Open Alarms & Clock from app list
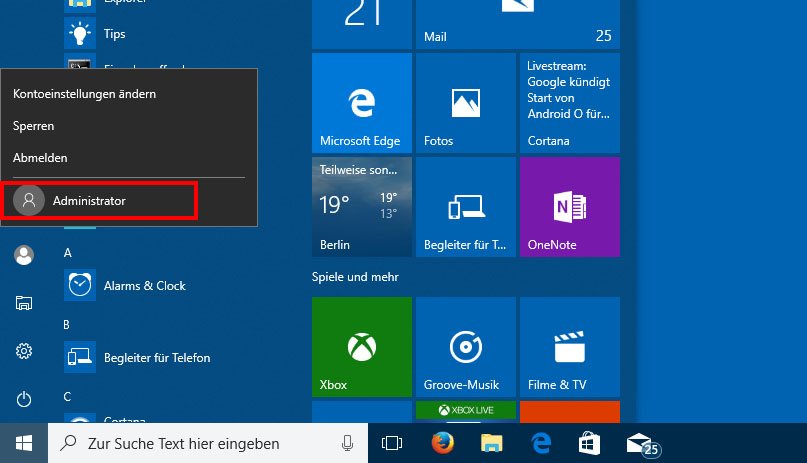Screen dimensions: 807x463 (x=144, y=286)
